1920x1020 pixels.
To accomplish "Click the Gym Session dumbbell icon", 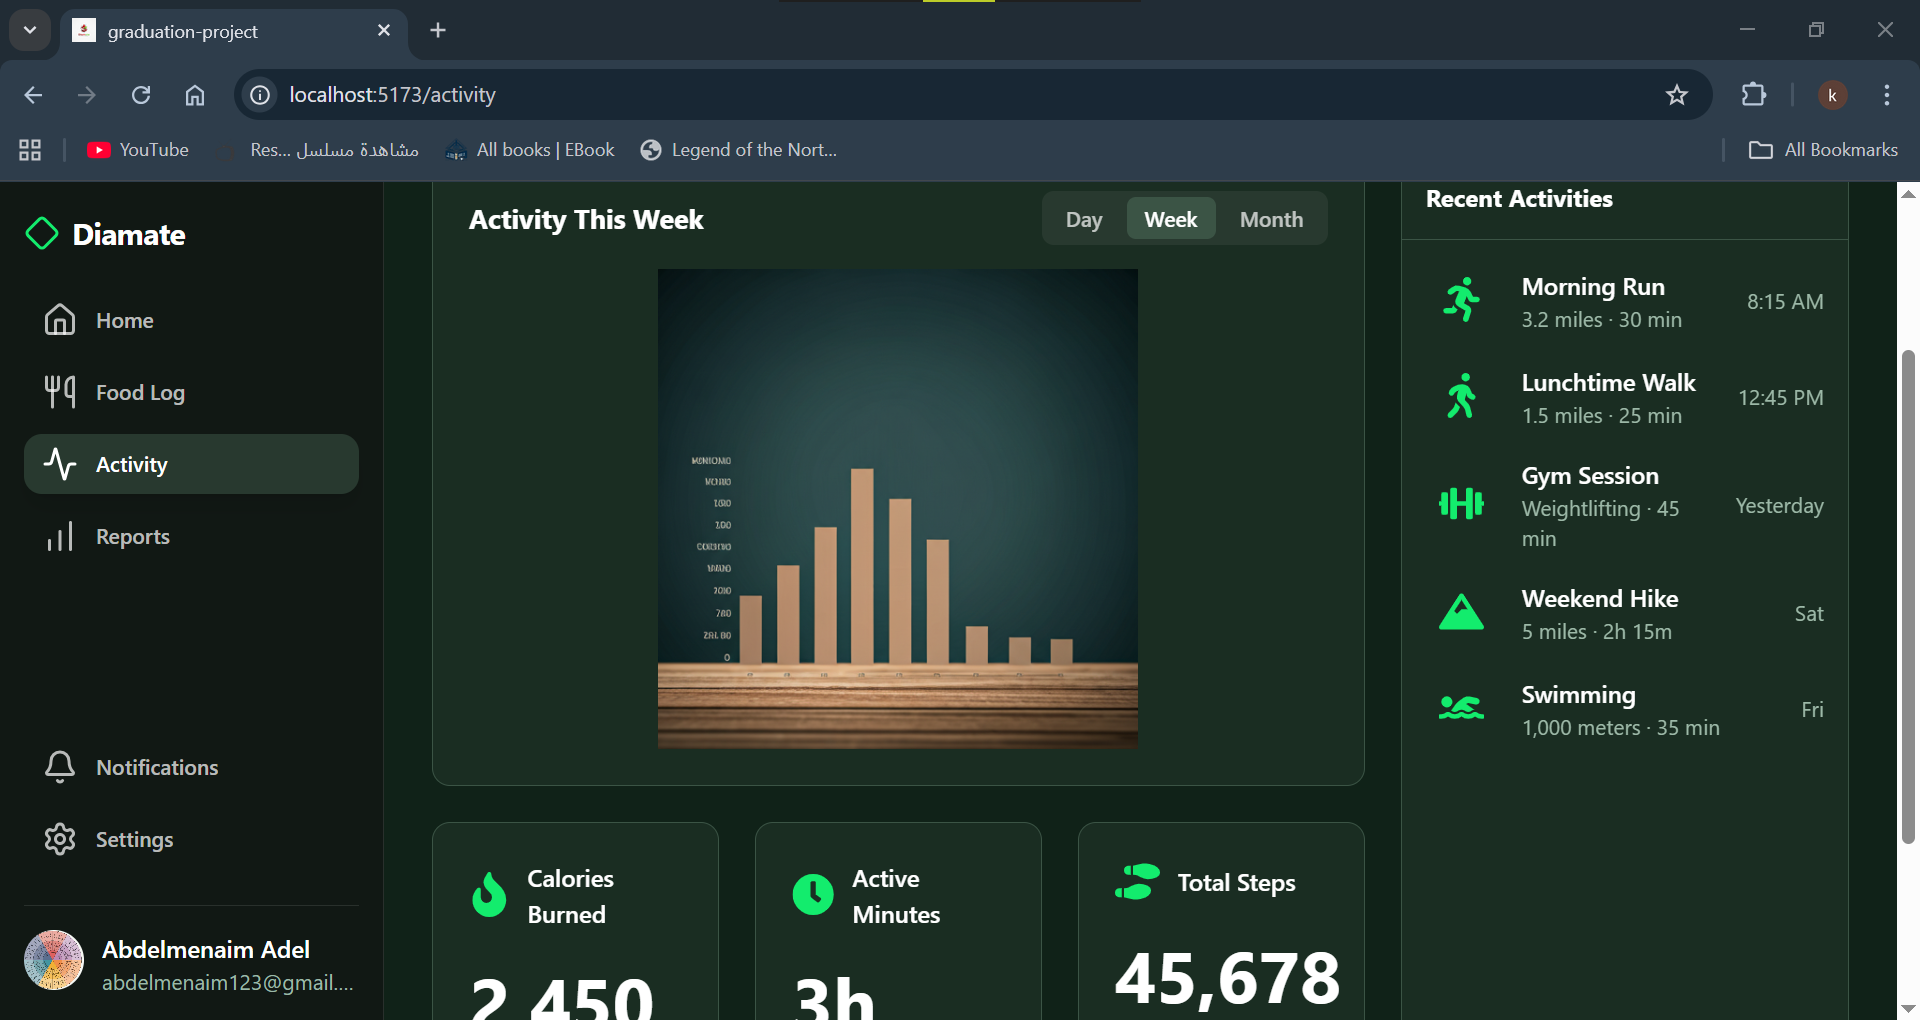I will pos(1461,504).
